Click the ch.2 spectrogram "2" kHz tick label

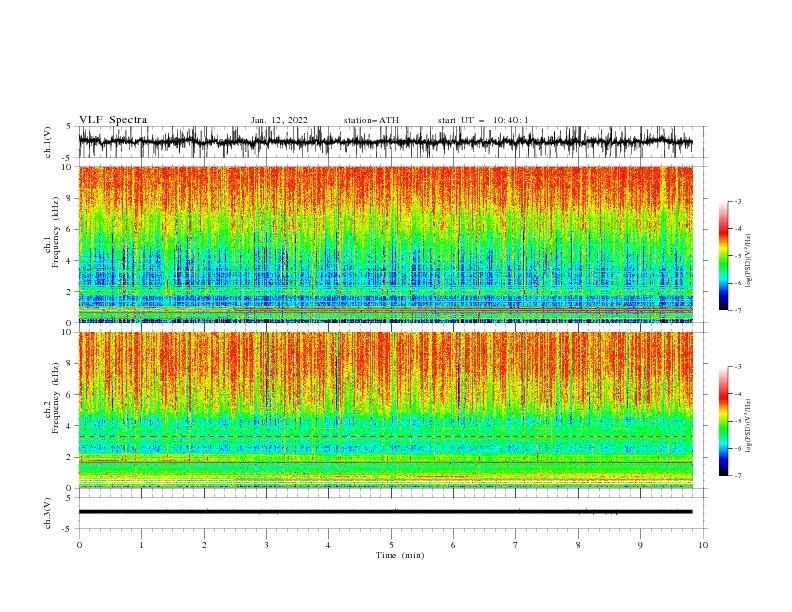[70, 457]
